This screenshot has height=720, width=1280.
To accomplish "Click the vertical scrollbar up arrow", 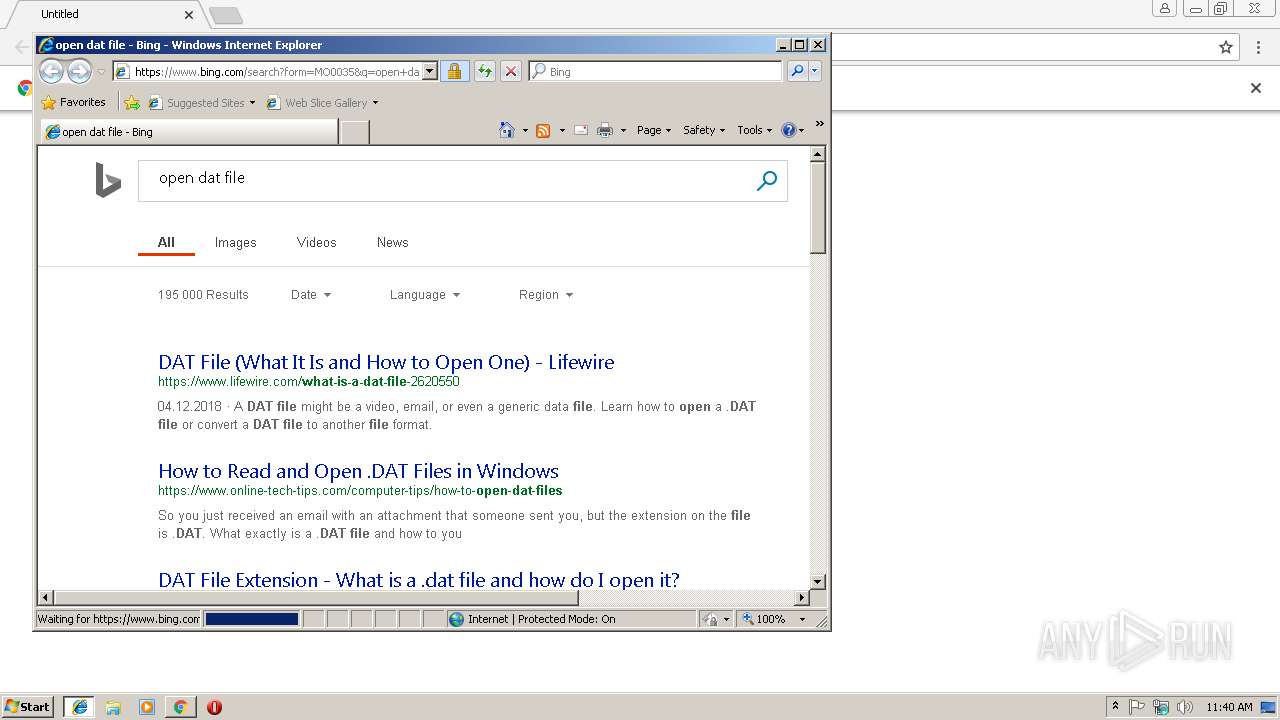I will pos(818,154).
